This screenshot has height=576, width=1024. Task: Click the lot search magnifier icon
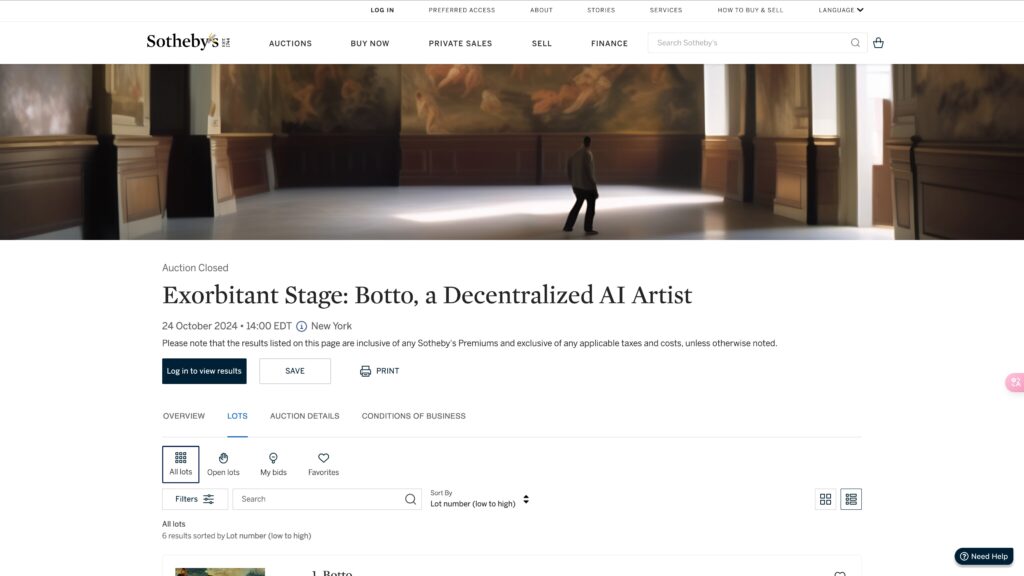(410, 499)
